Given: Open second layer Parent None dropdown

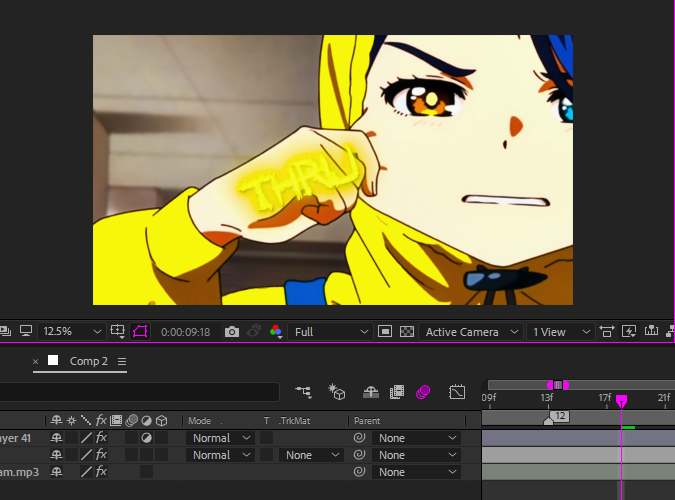Looking at the screenshot, I should 416,455.
